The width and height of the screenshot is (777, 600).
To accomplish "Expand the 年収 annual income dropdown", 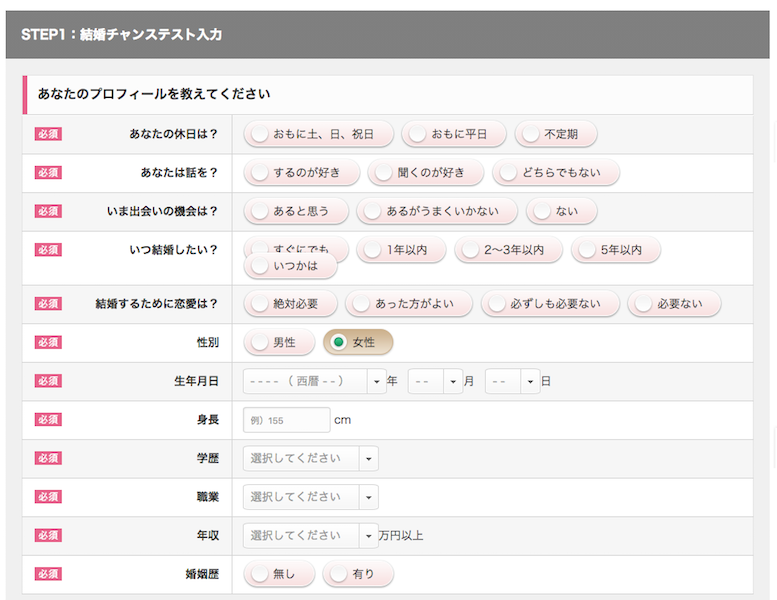I will pyautogui.click(x=310, y=536).
